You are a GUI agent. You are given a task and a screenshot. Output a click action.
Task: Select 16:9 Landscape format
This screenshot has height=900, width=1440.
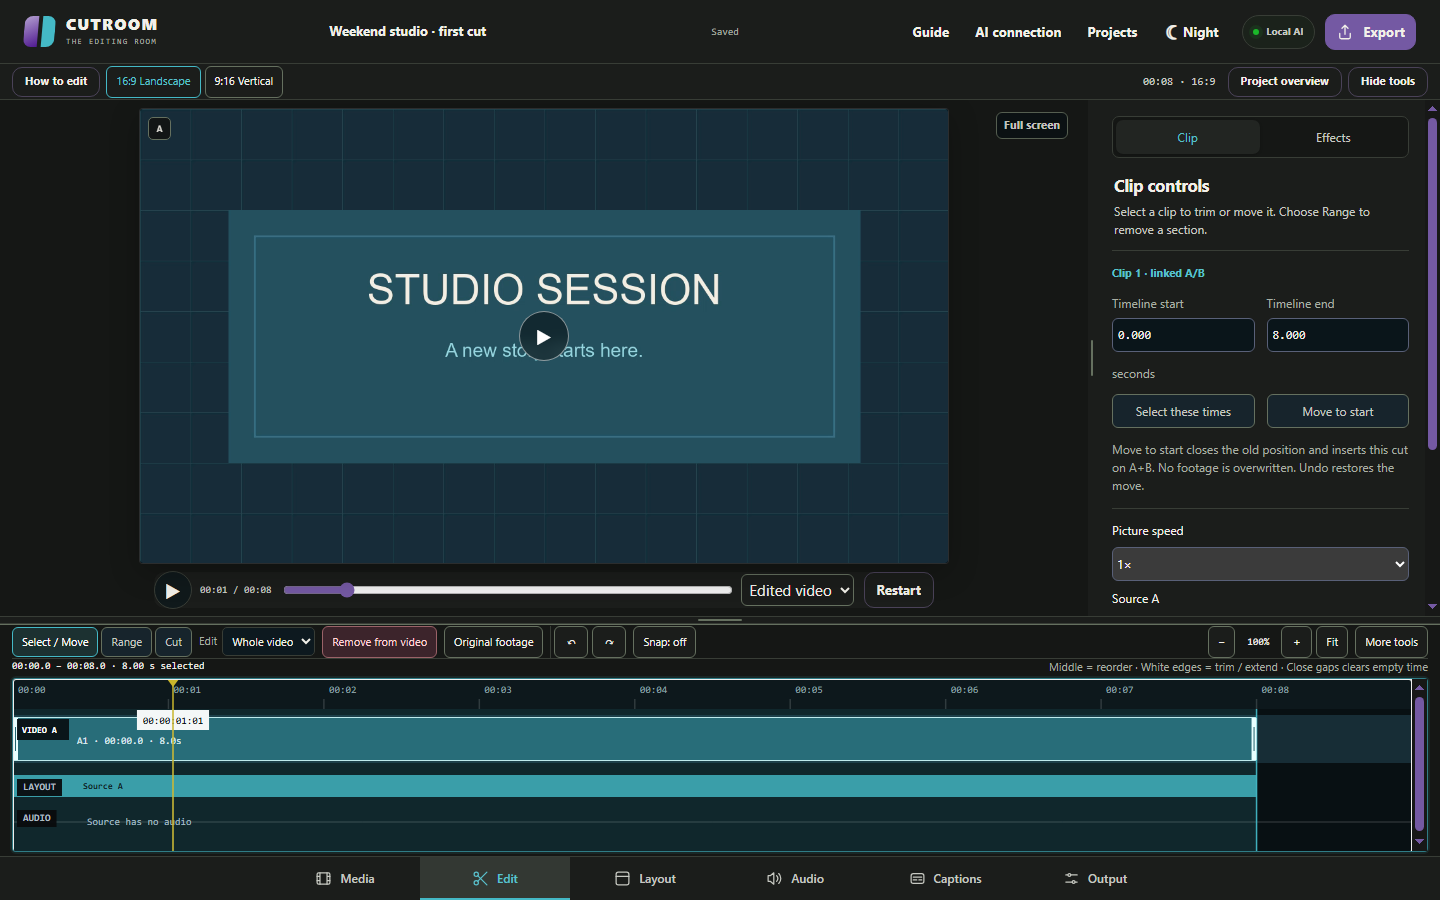pos(153,82)
